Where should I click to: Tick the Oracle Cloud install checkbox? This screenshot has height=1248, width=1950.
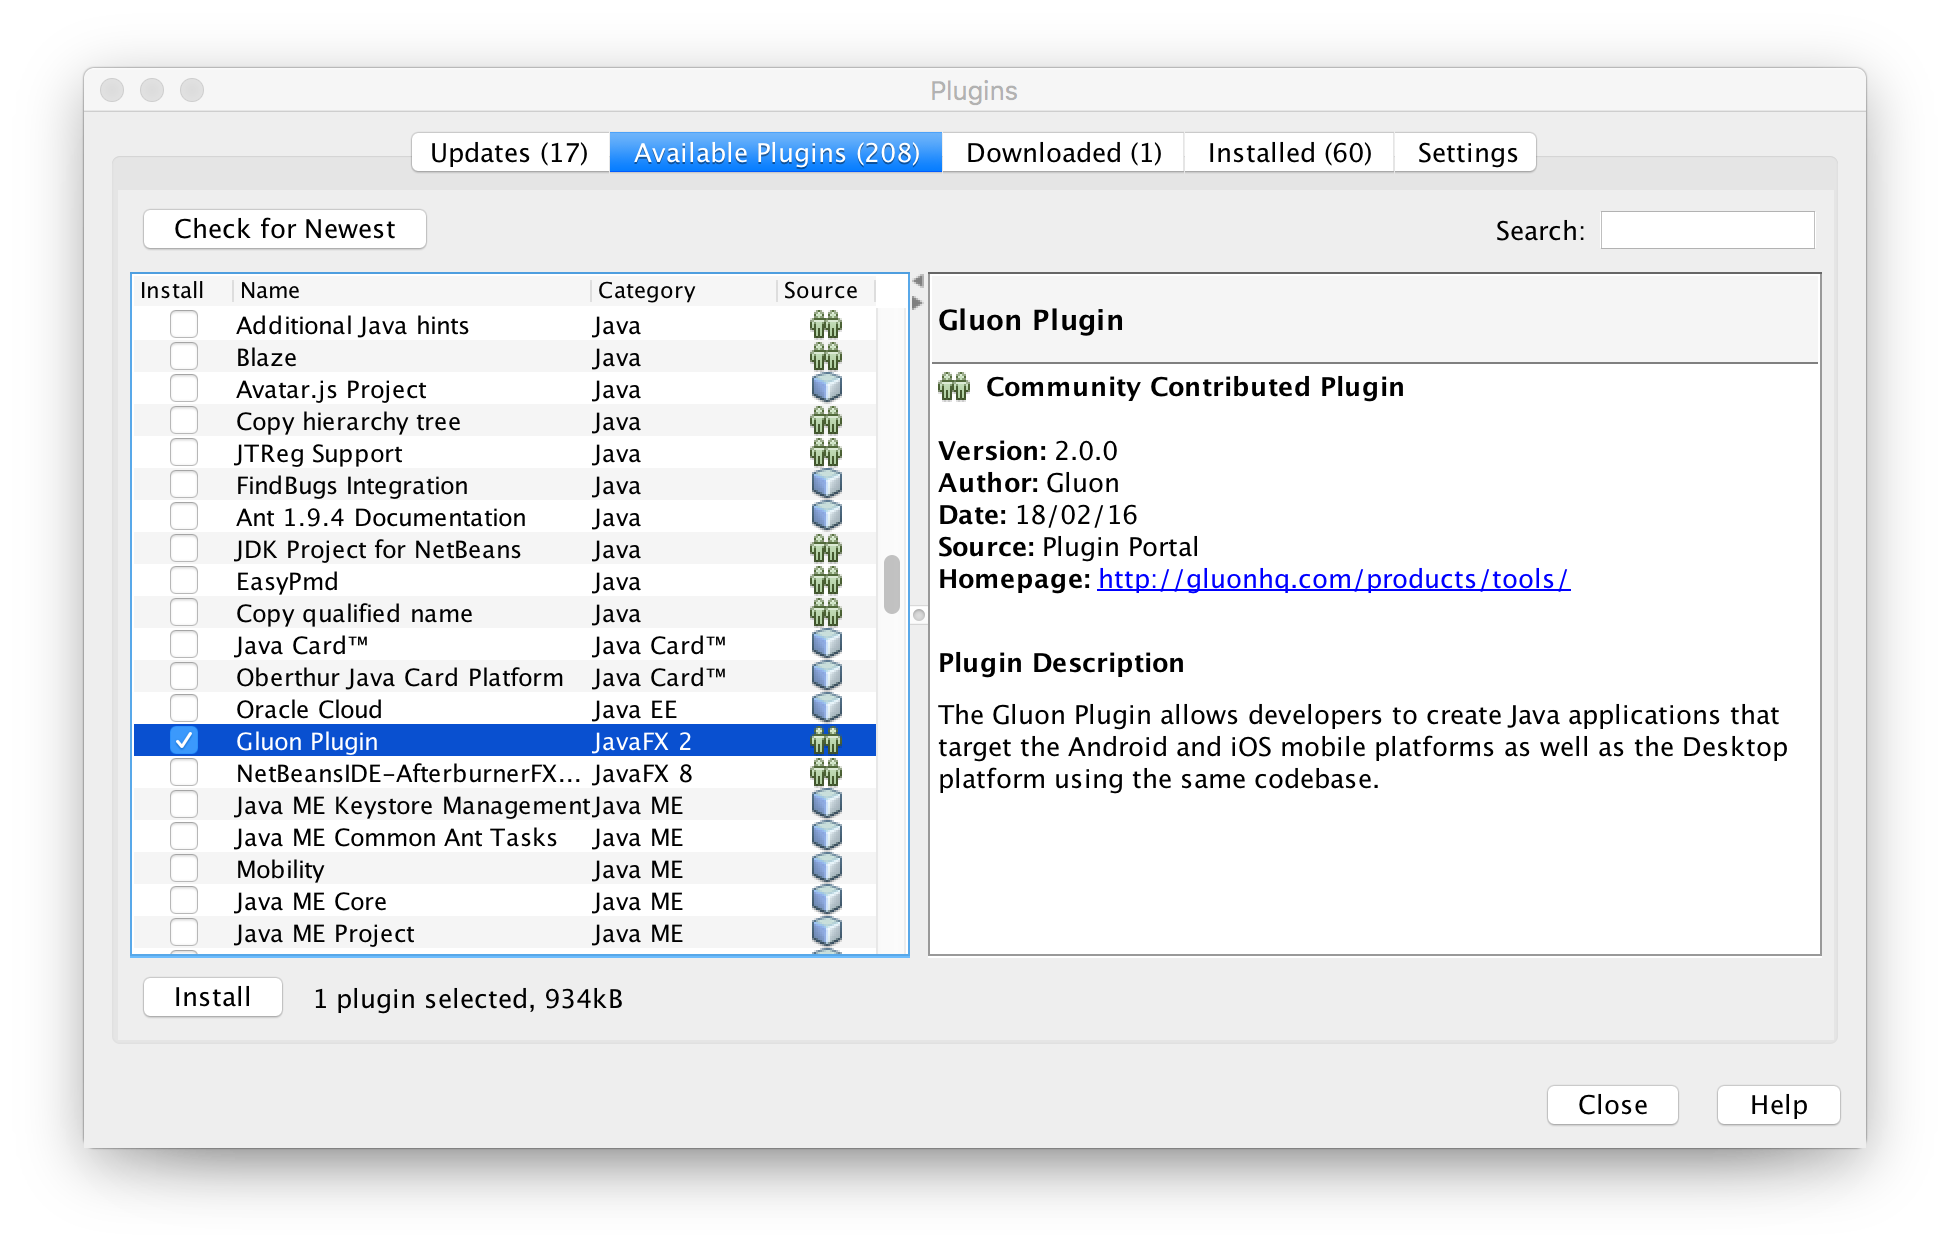point(184,709)
